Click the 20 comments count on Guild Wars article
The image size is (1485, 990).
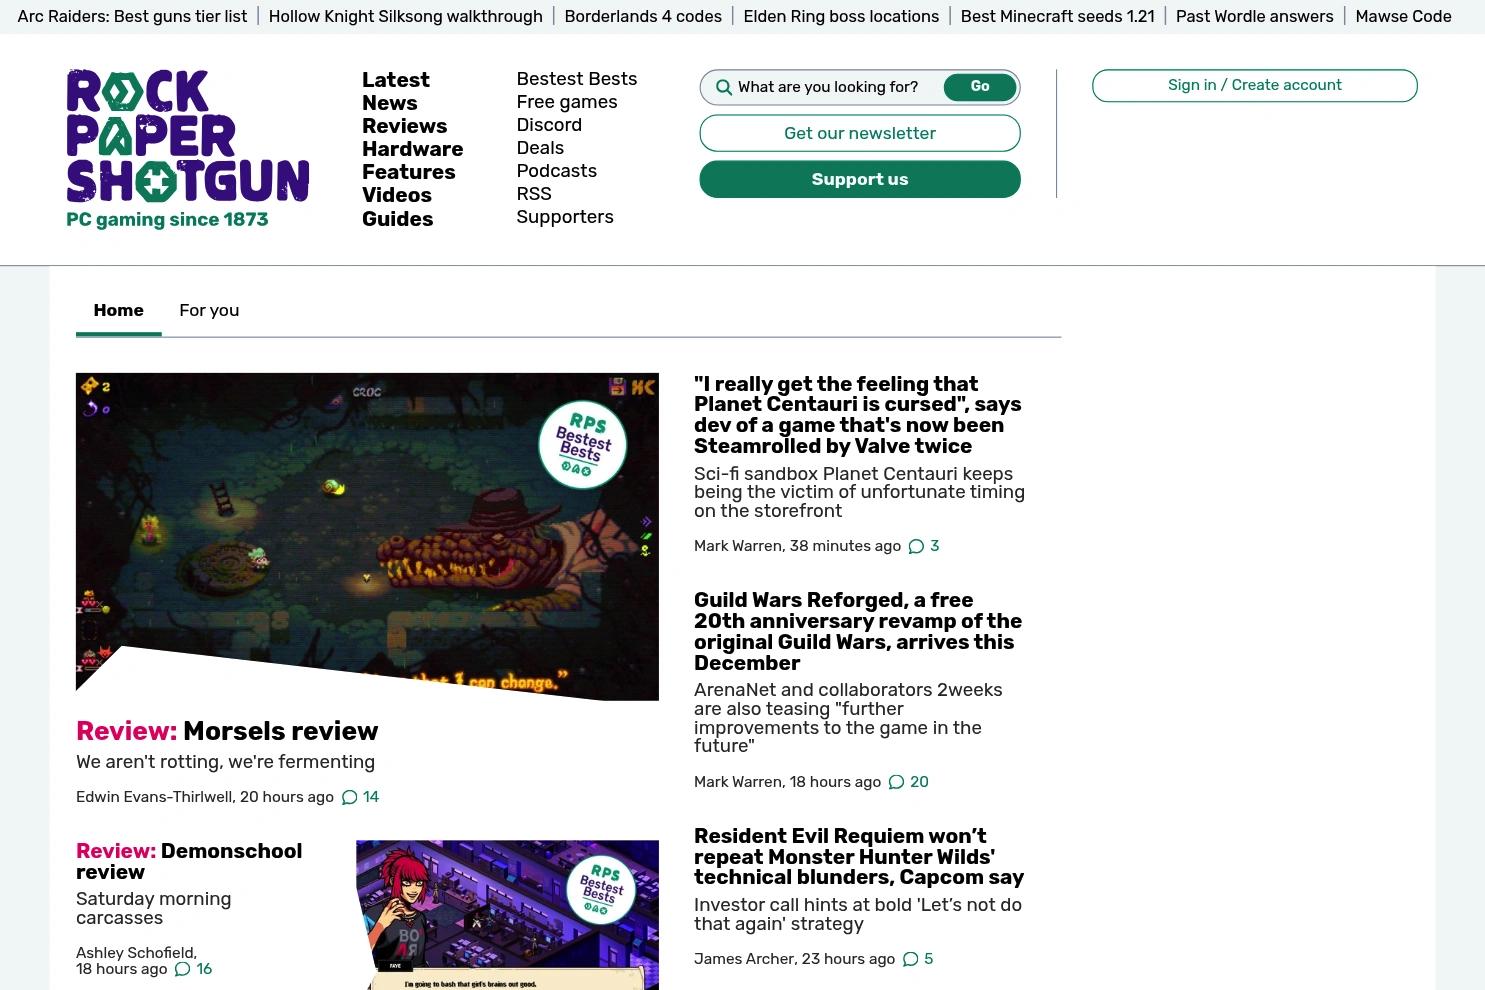tap(920, 783)
